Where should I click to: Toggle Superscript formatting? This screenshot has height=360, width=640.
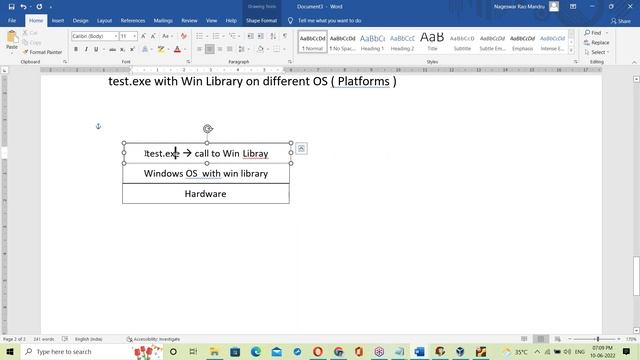(132, 49)
